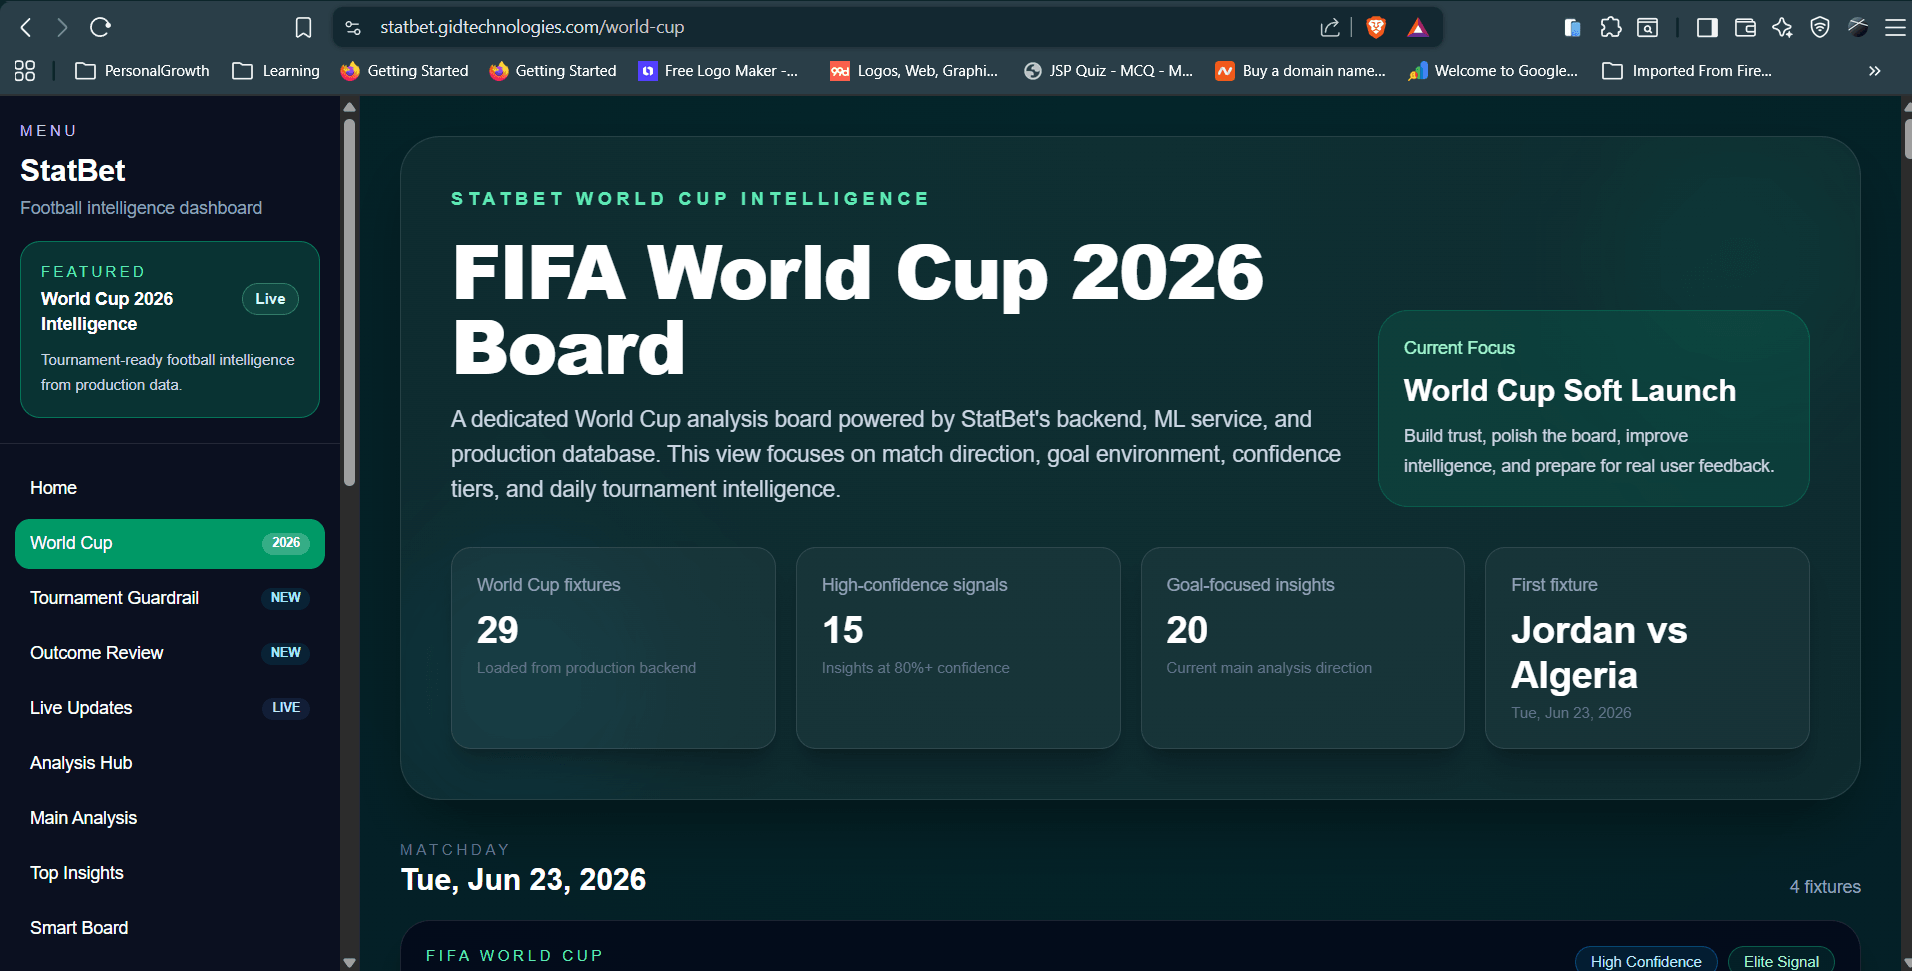Open the Free Logo Maker bookmark
This screenshot has height=971, width=1912.
[x=718, y=71]
